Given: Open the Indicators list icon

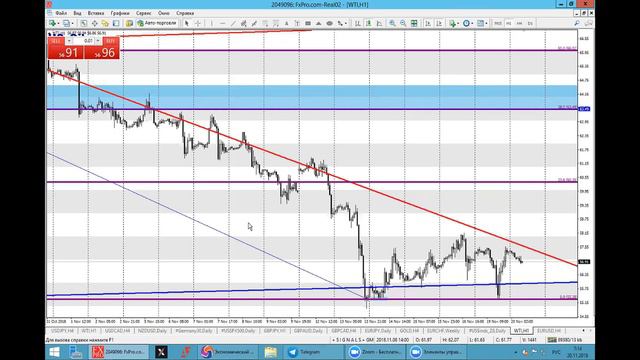Looking at the screenshot, I should coord(452,23).
